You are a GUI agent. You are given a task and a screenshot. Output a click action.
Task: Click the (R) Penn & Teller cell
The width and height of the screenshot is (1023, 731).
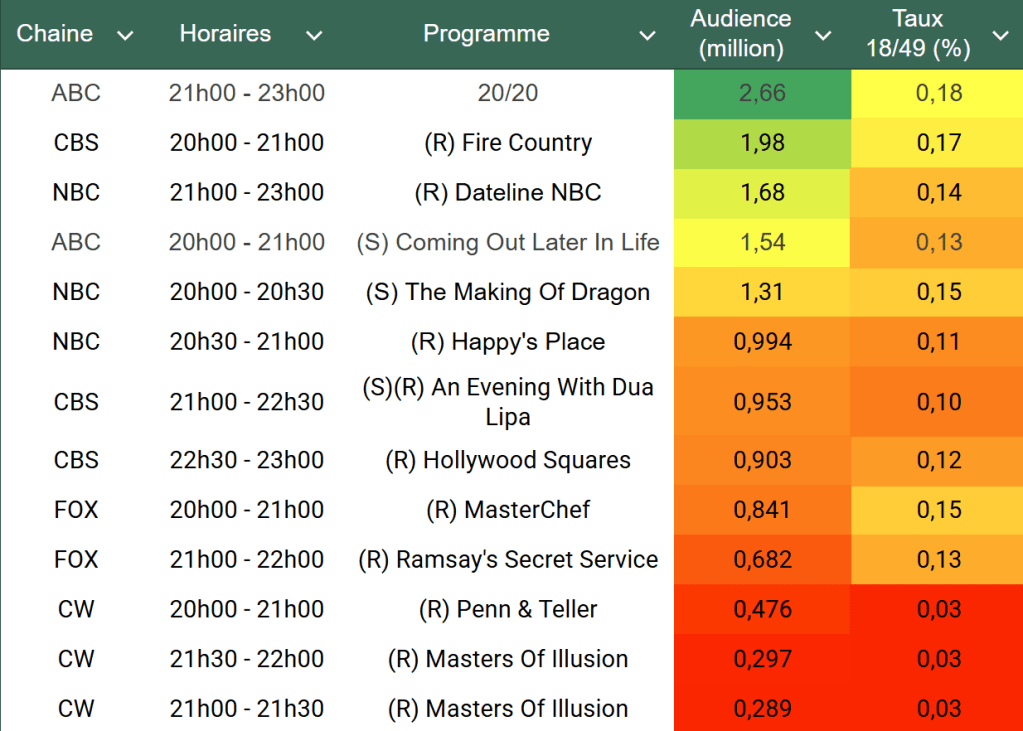coord(508,609)
